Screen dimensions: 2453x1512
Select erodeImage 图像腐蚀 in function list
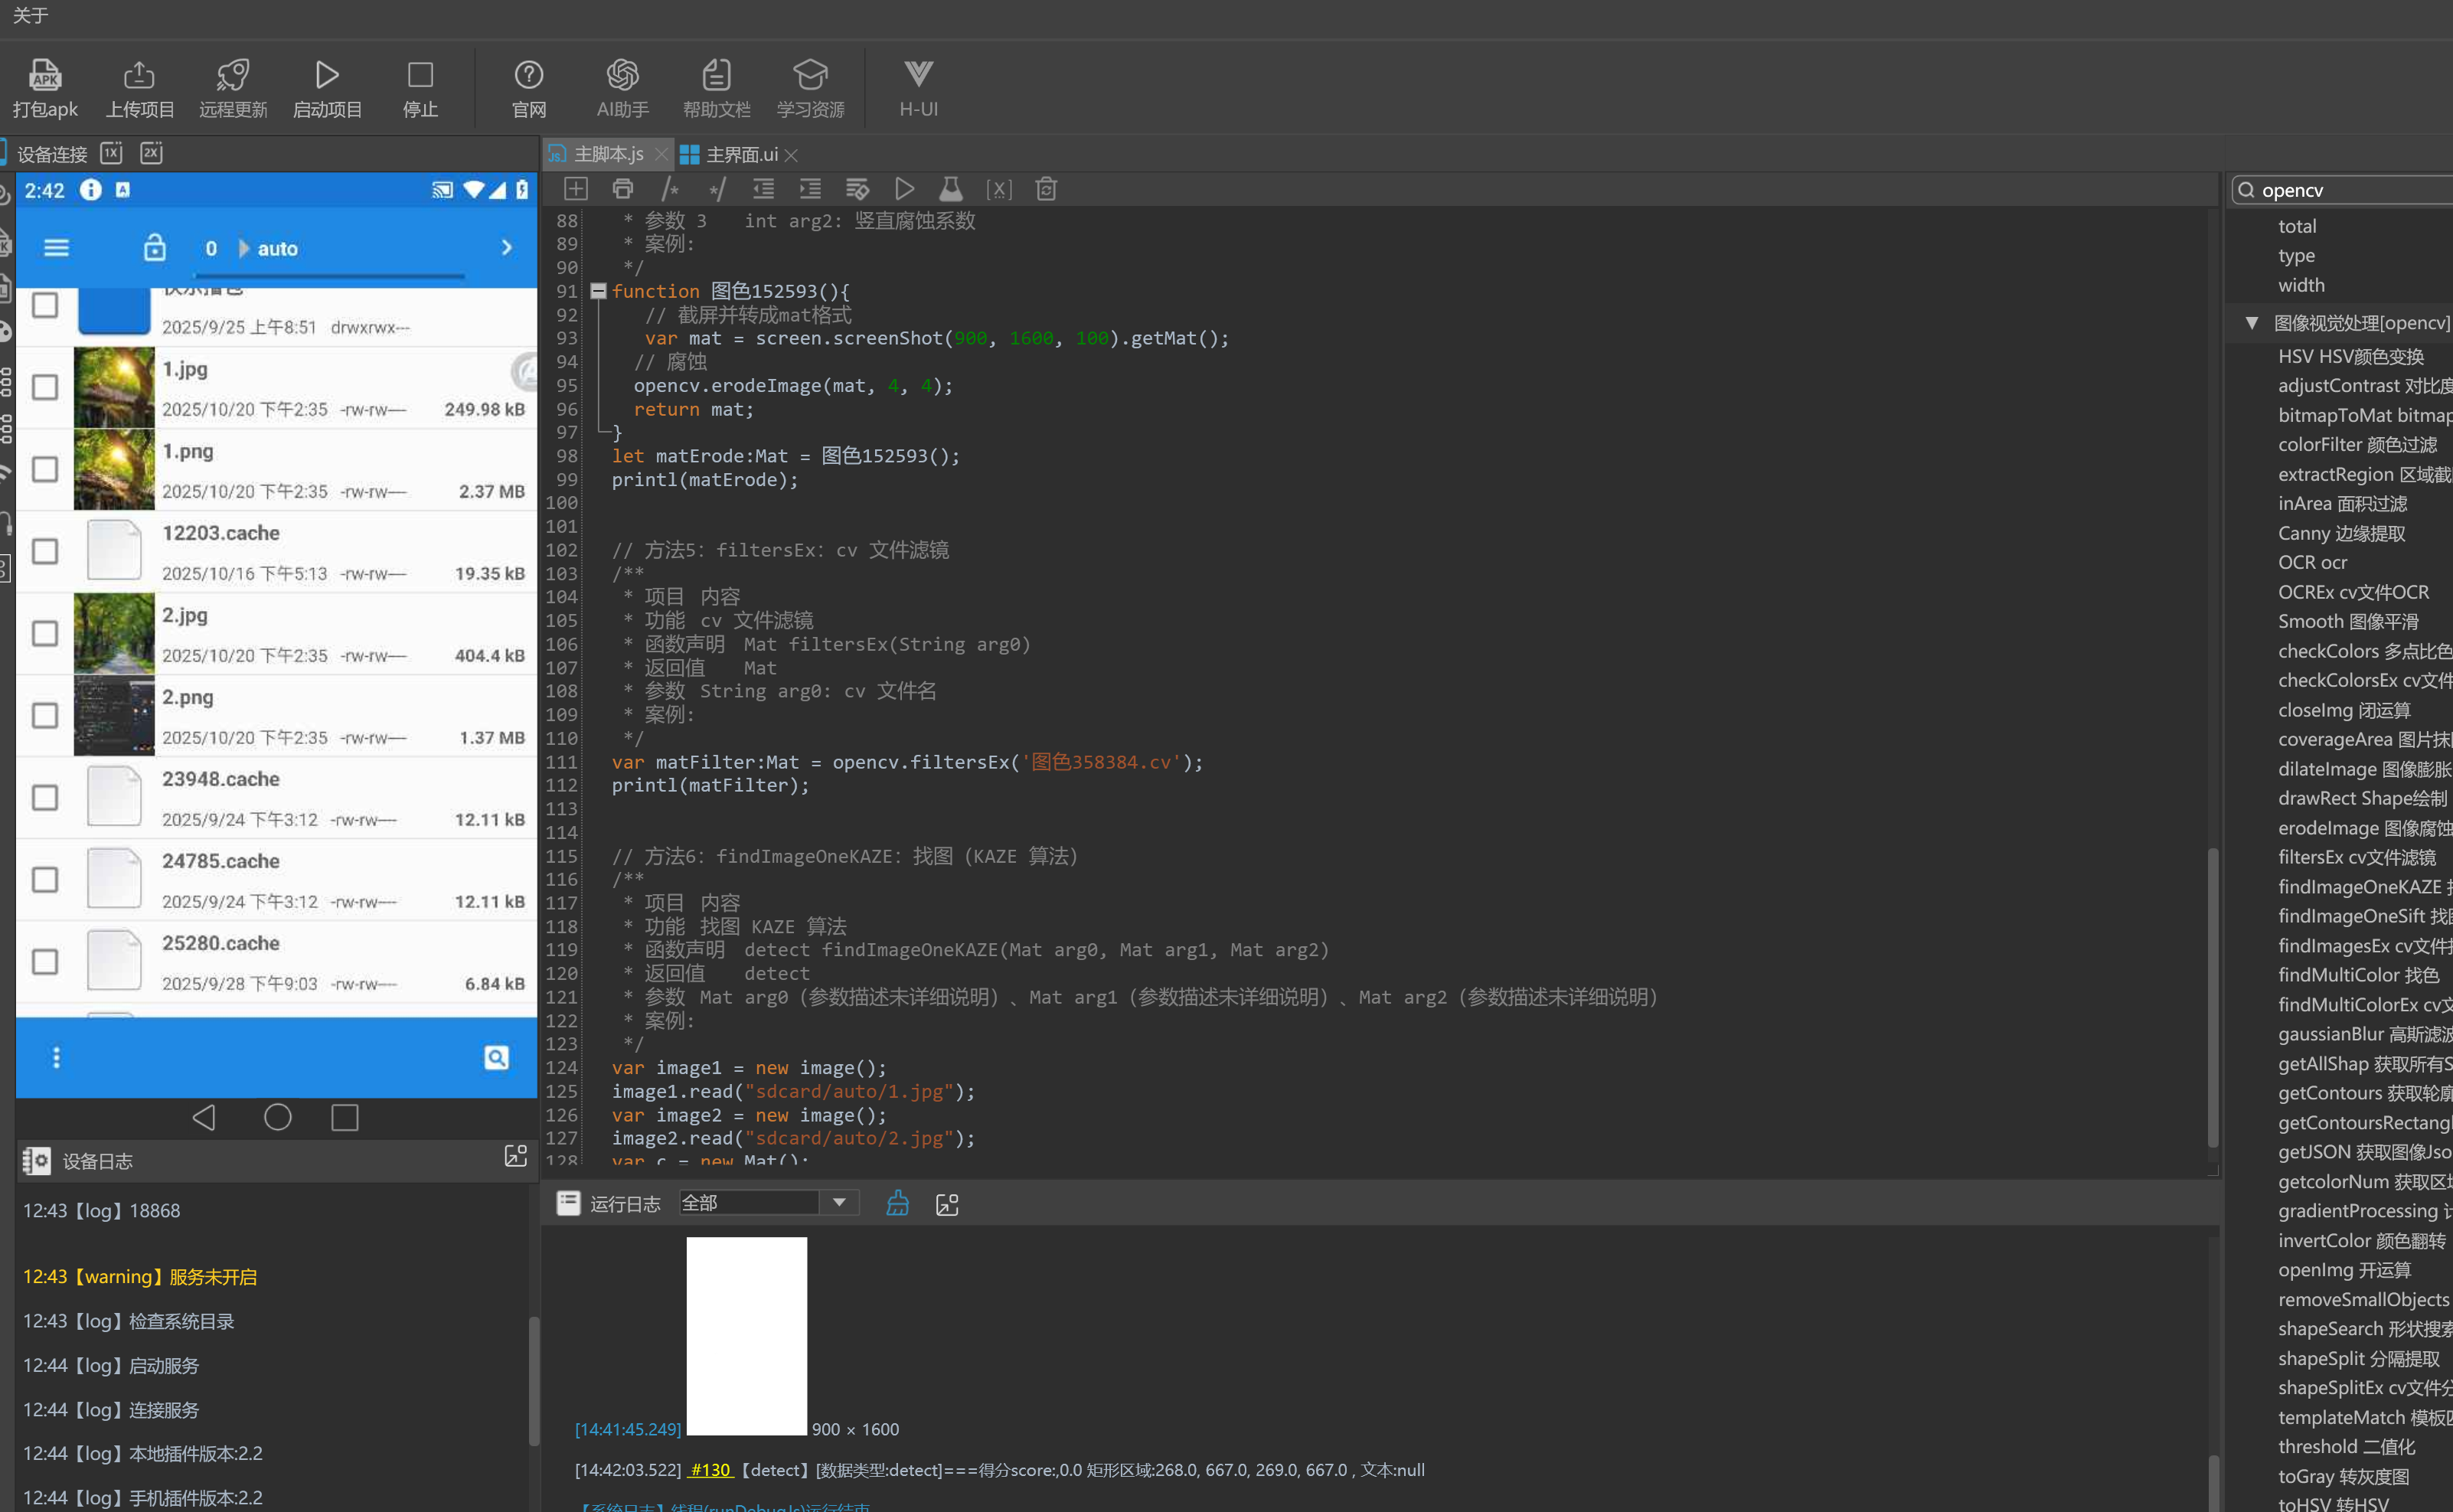pos(2362,828)
